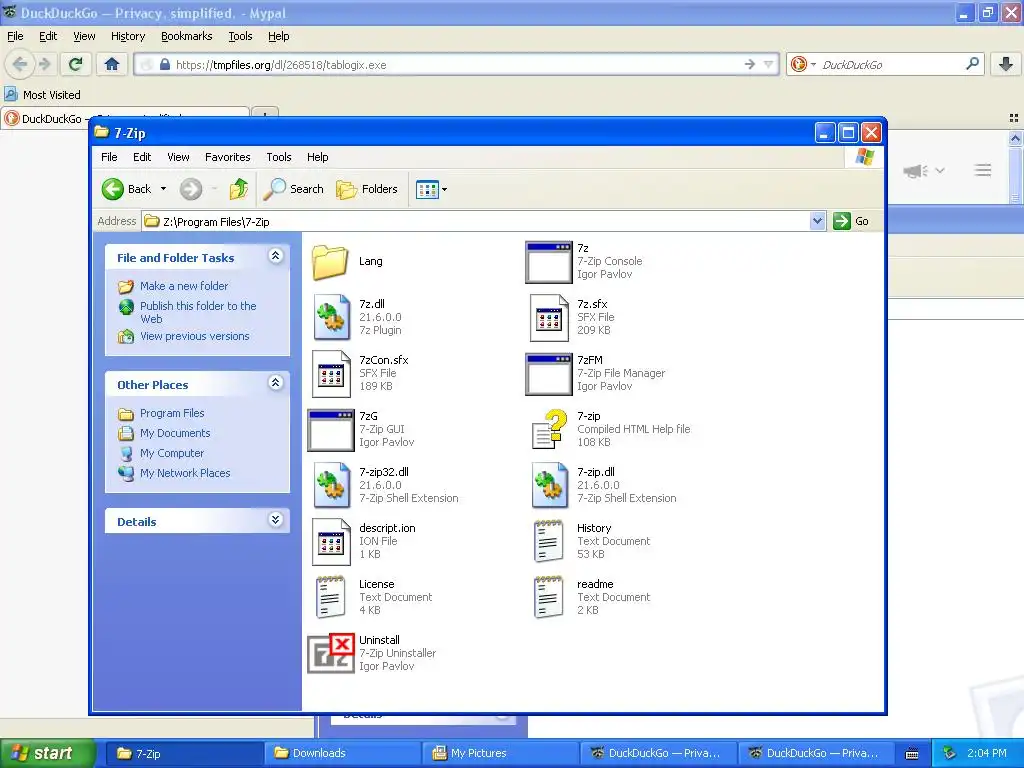
Task: Go to My Network Places
Action: (x=185, y=473)
